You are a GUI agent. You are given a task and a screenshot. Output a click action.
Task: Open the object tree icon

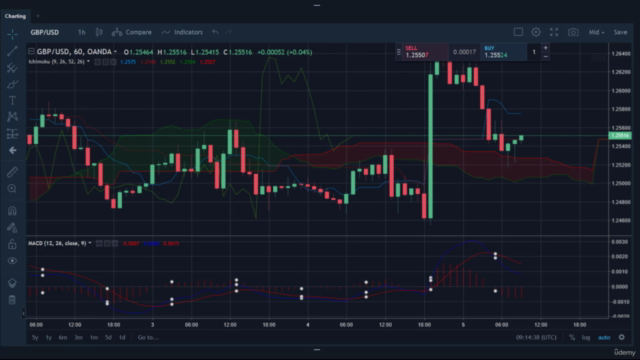(12, 283)
